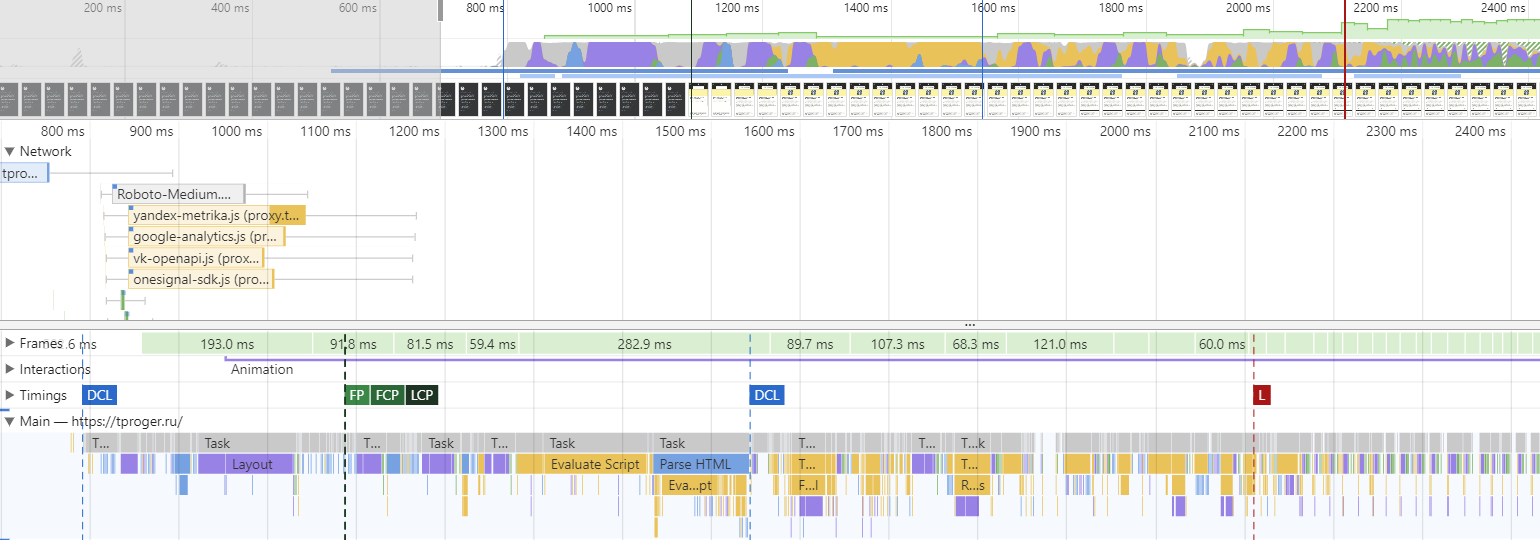1540x540 pixels.
Task: Expand the Interactions track
Action: (10, 369)
